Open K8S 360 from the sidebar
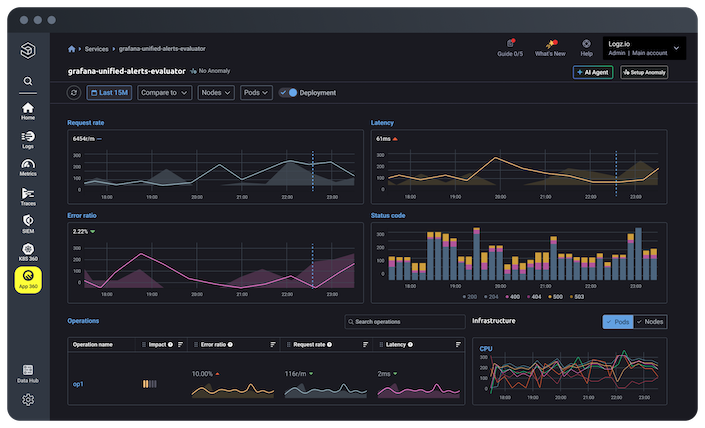 tap(28, 252)
